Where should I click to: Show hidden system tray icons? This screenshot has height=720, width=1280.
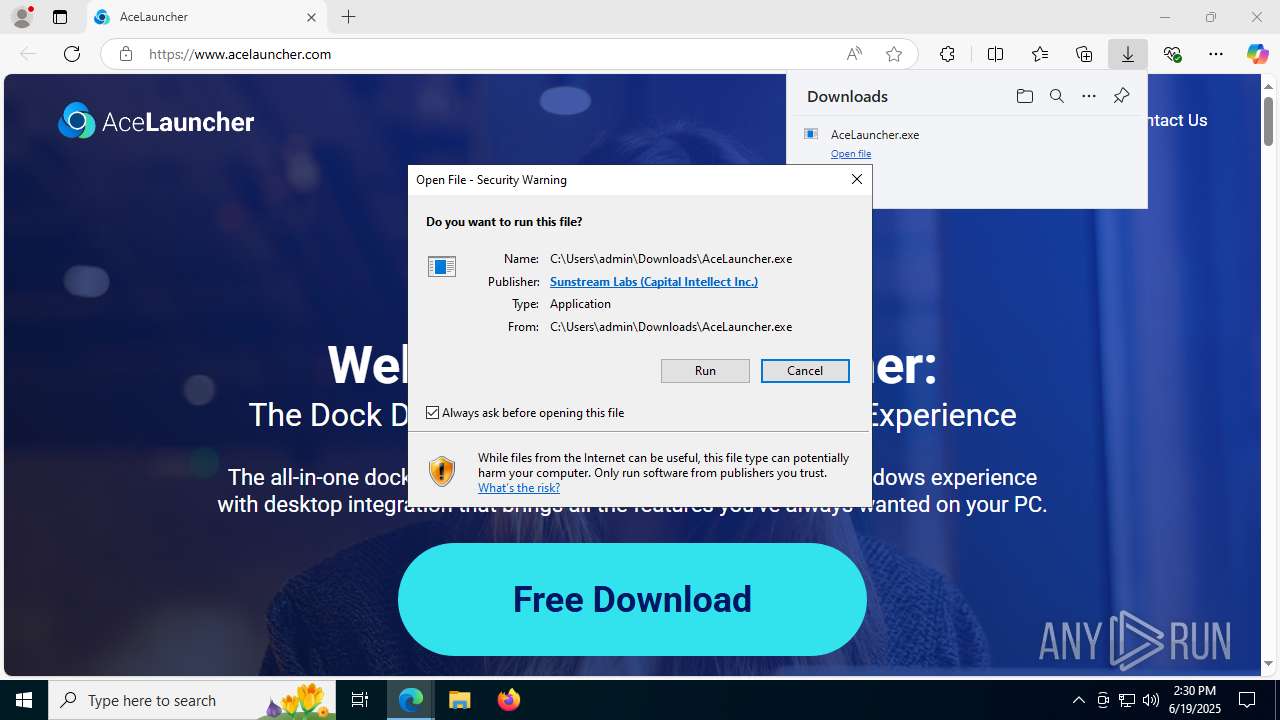1078,700
